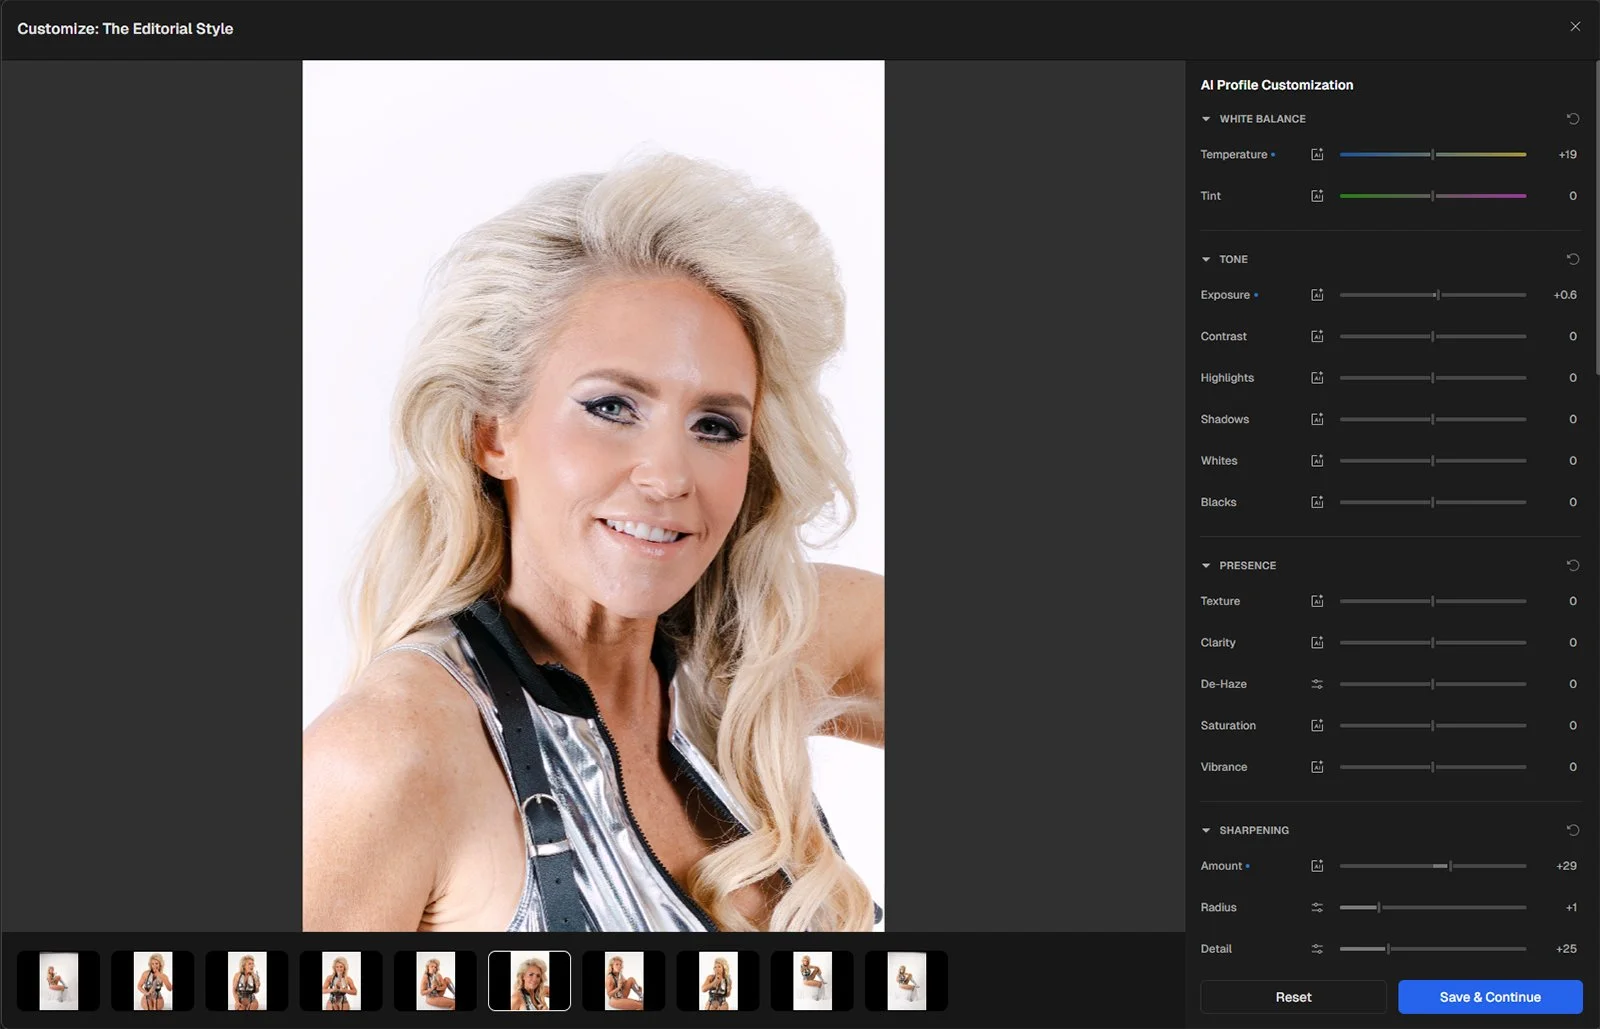Select the highlighted sixth filmstrip thumbnail
The height and width of the screenshot is (1029, 1600).
click(x=529, y=981)
